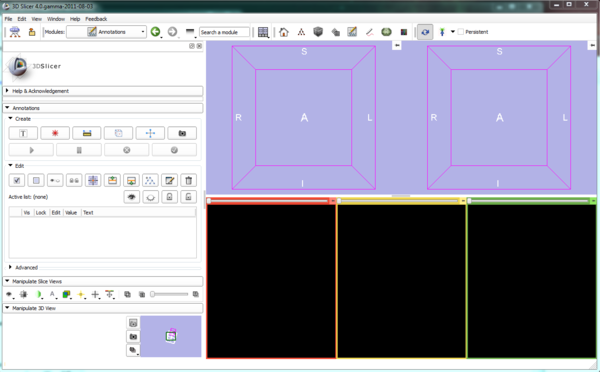Viewport: 600px width, 372px height.
Task: Create a fiducial with red star
Action: [55, 133]
